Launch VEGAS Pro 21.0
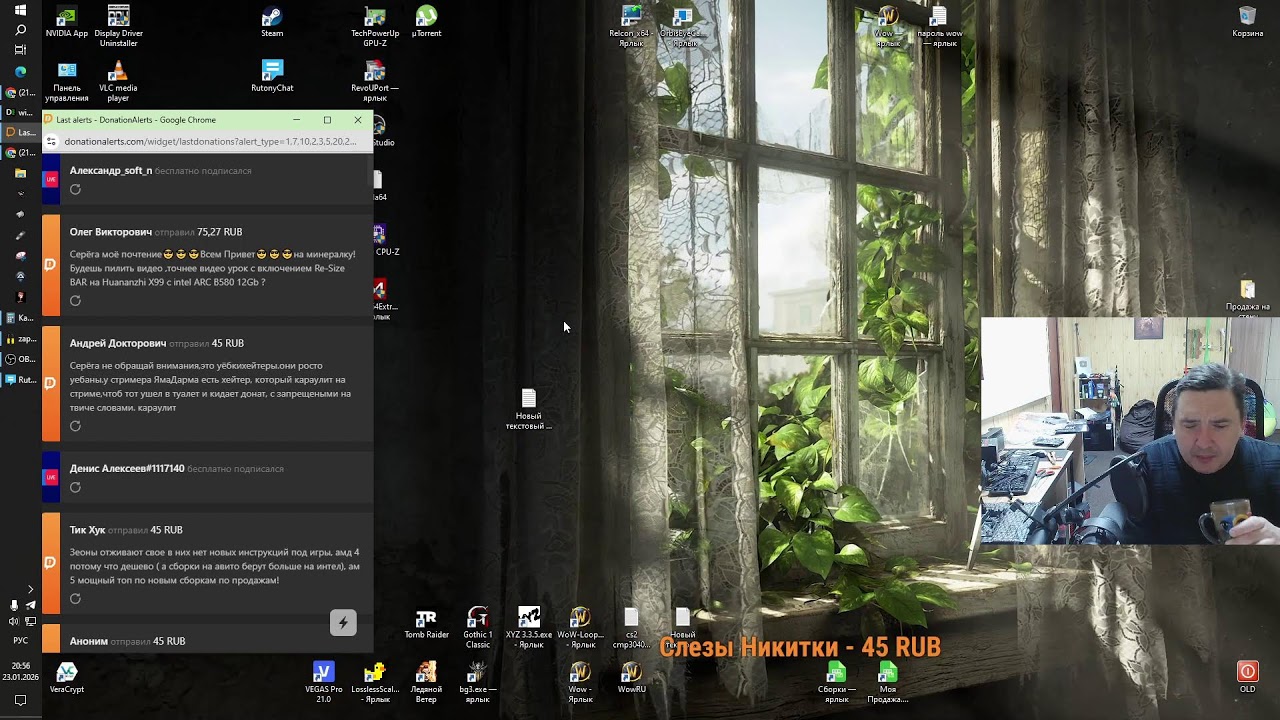 point(323,683)
